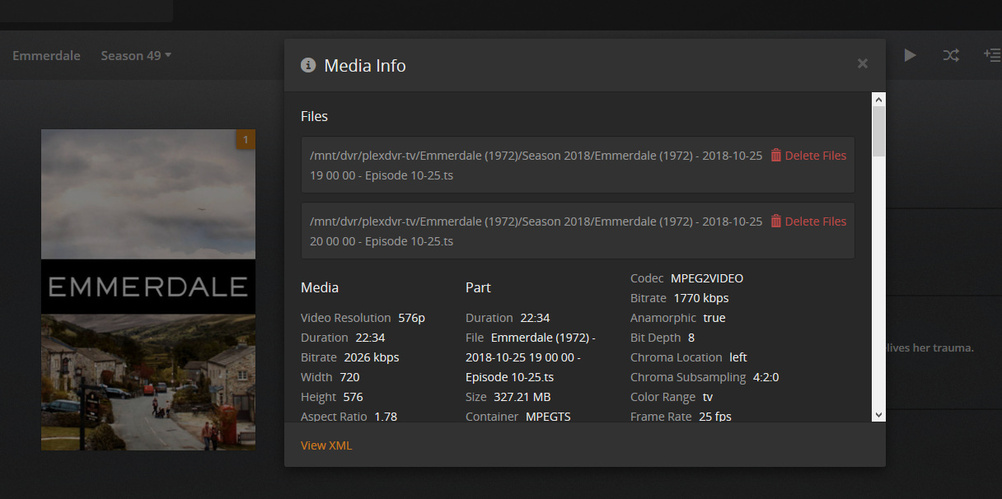Delete Files for the 19 00 00 recording

808,155
